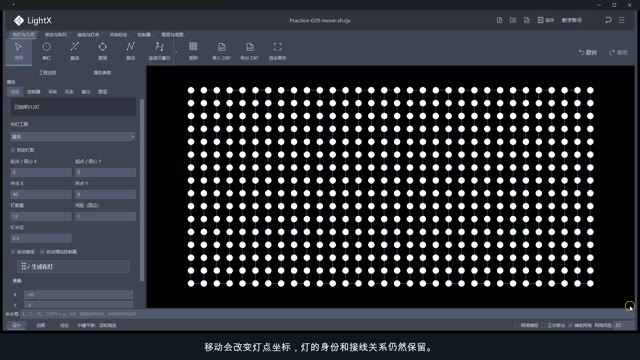Select the arrow pointer selection tool
The width and height of the screenshot is (640, 360).
[x=18, y=51]
